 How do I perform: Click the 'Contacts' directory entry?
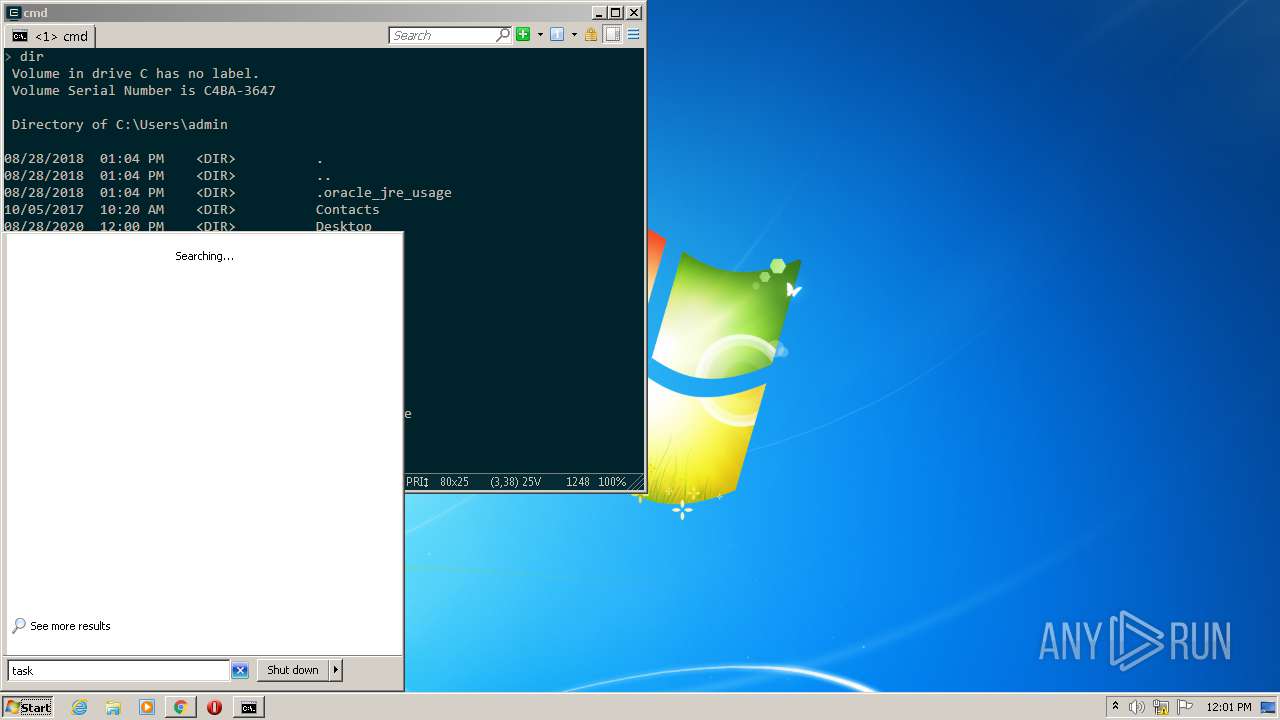pyautogui.click(x=348, y=209)
